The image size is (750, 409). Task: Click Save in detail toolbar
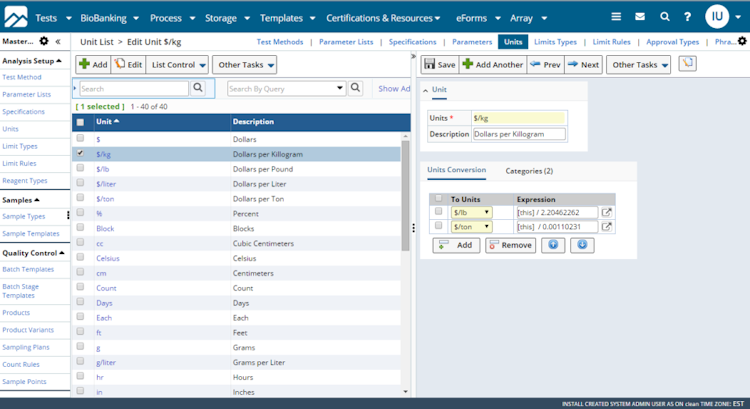click(440, 65)
